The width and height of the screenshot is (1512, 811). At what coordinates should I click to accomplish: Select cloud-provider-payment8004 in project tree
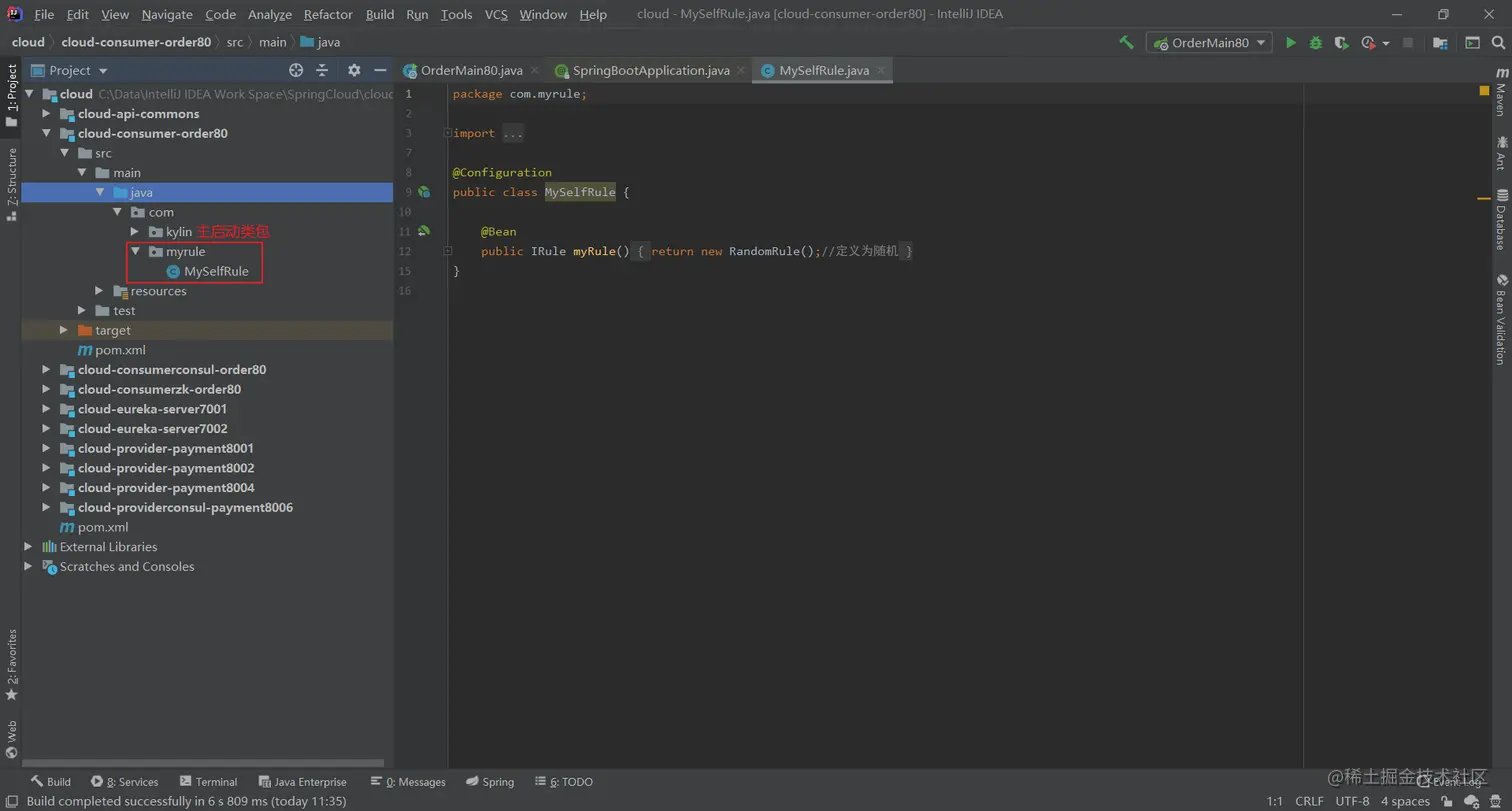(x=166, y=488)
